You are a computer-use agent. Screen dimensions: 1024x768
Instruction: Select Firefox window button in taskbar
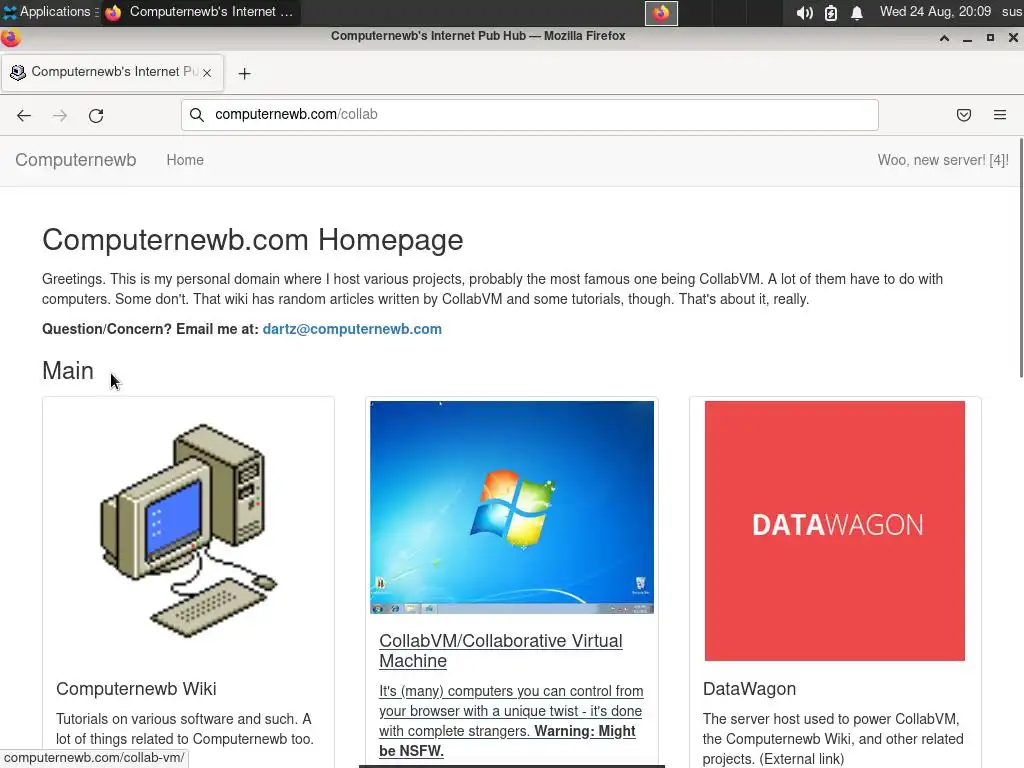[x=200, y=12]
